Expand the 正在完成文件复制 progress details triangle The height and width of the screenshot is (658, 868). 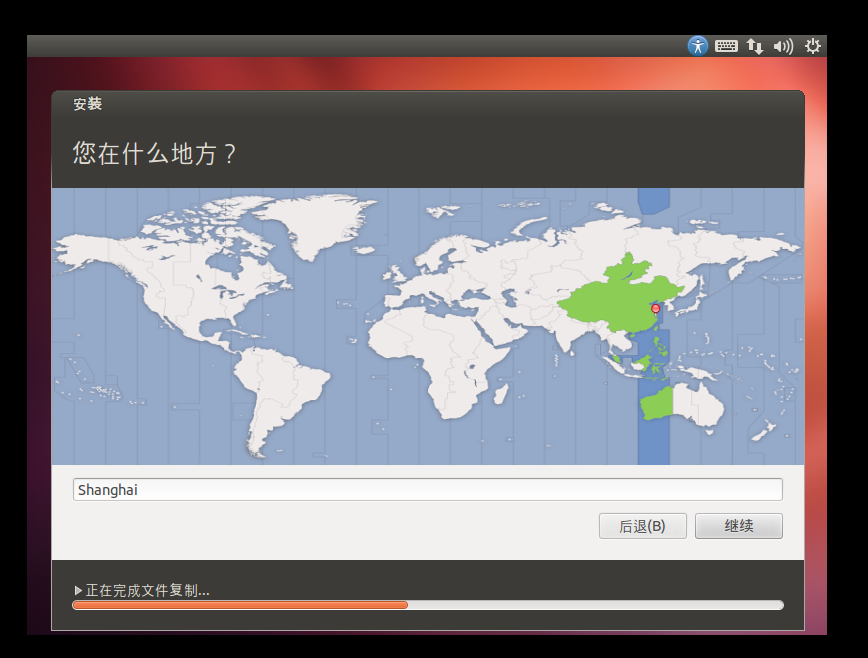coord(78,589)
